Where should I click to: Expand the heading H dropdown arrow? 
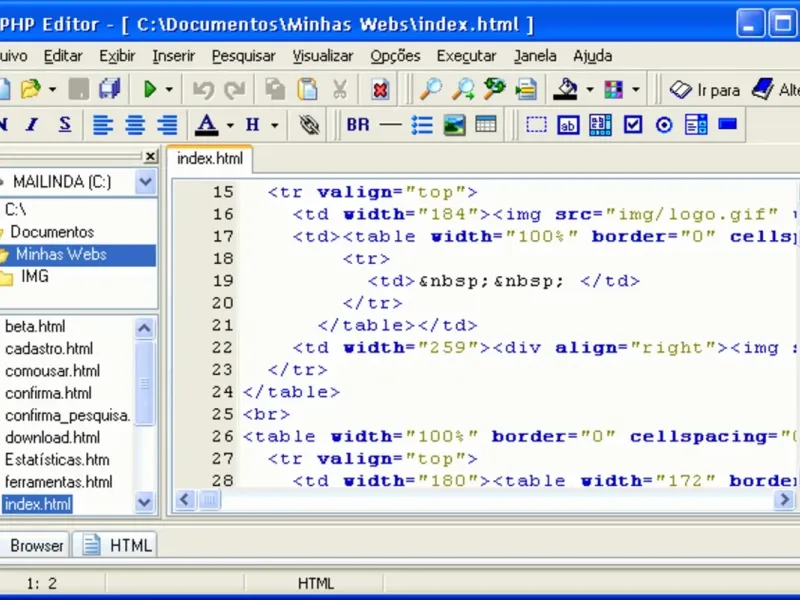[x=274, y=125]
